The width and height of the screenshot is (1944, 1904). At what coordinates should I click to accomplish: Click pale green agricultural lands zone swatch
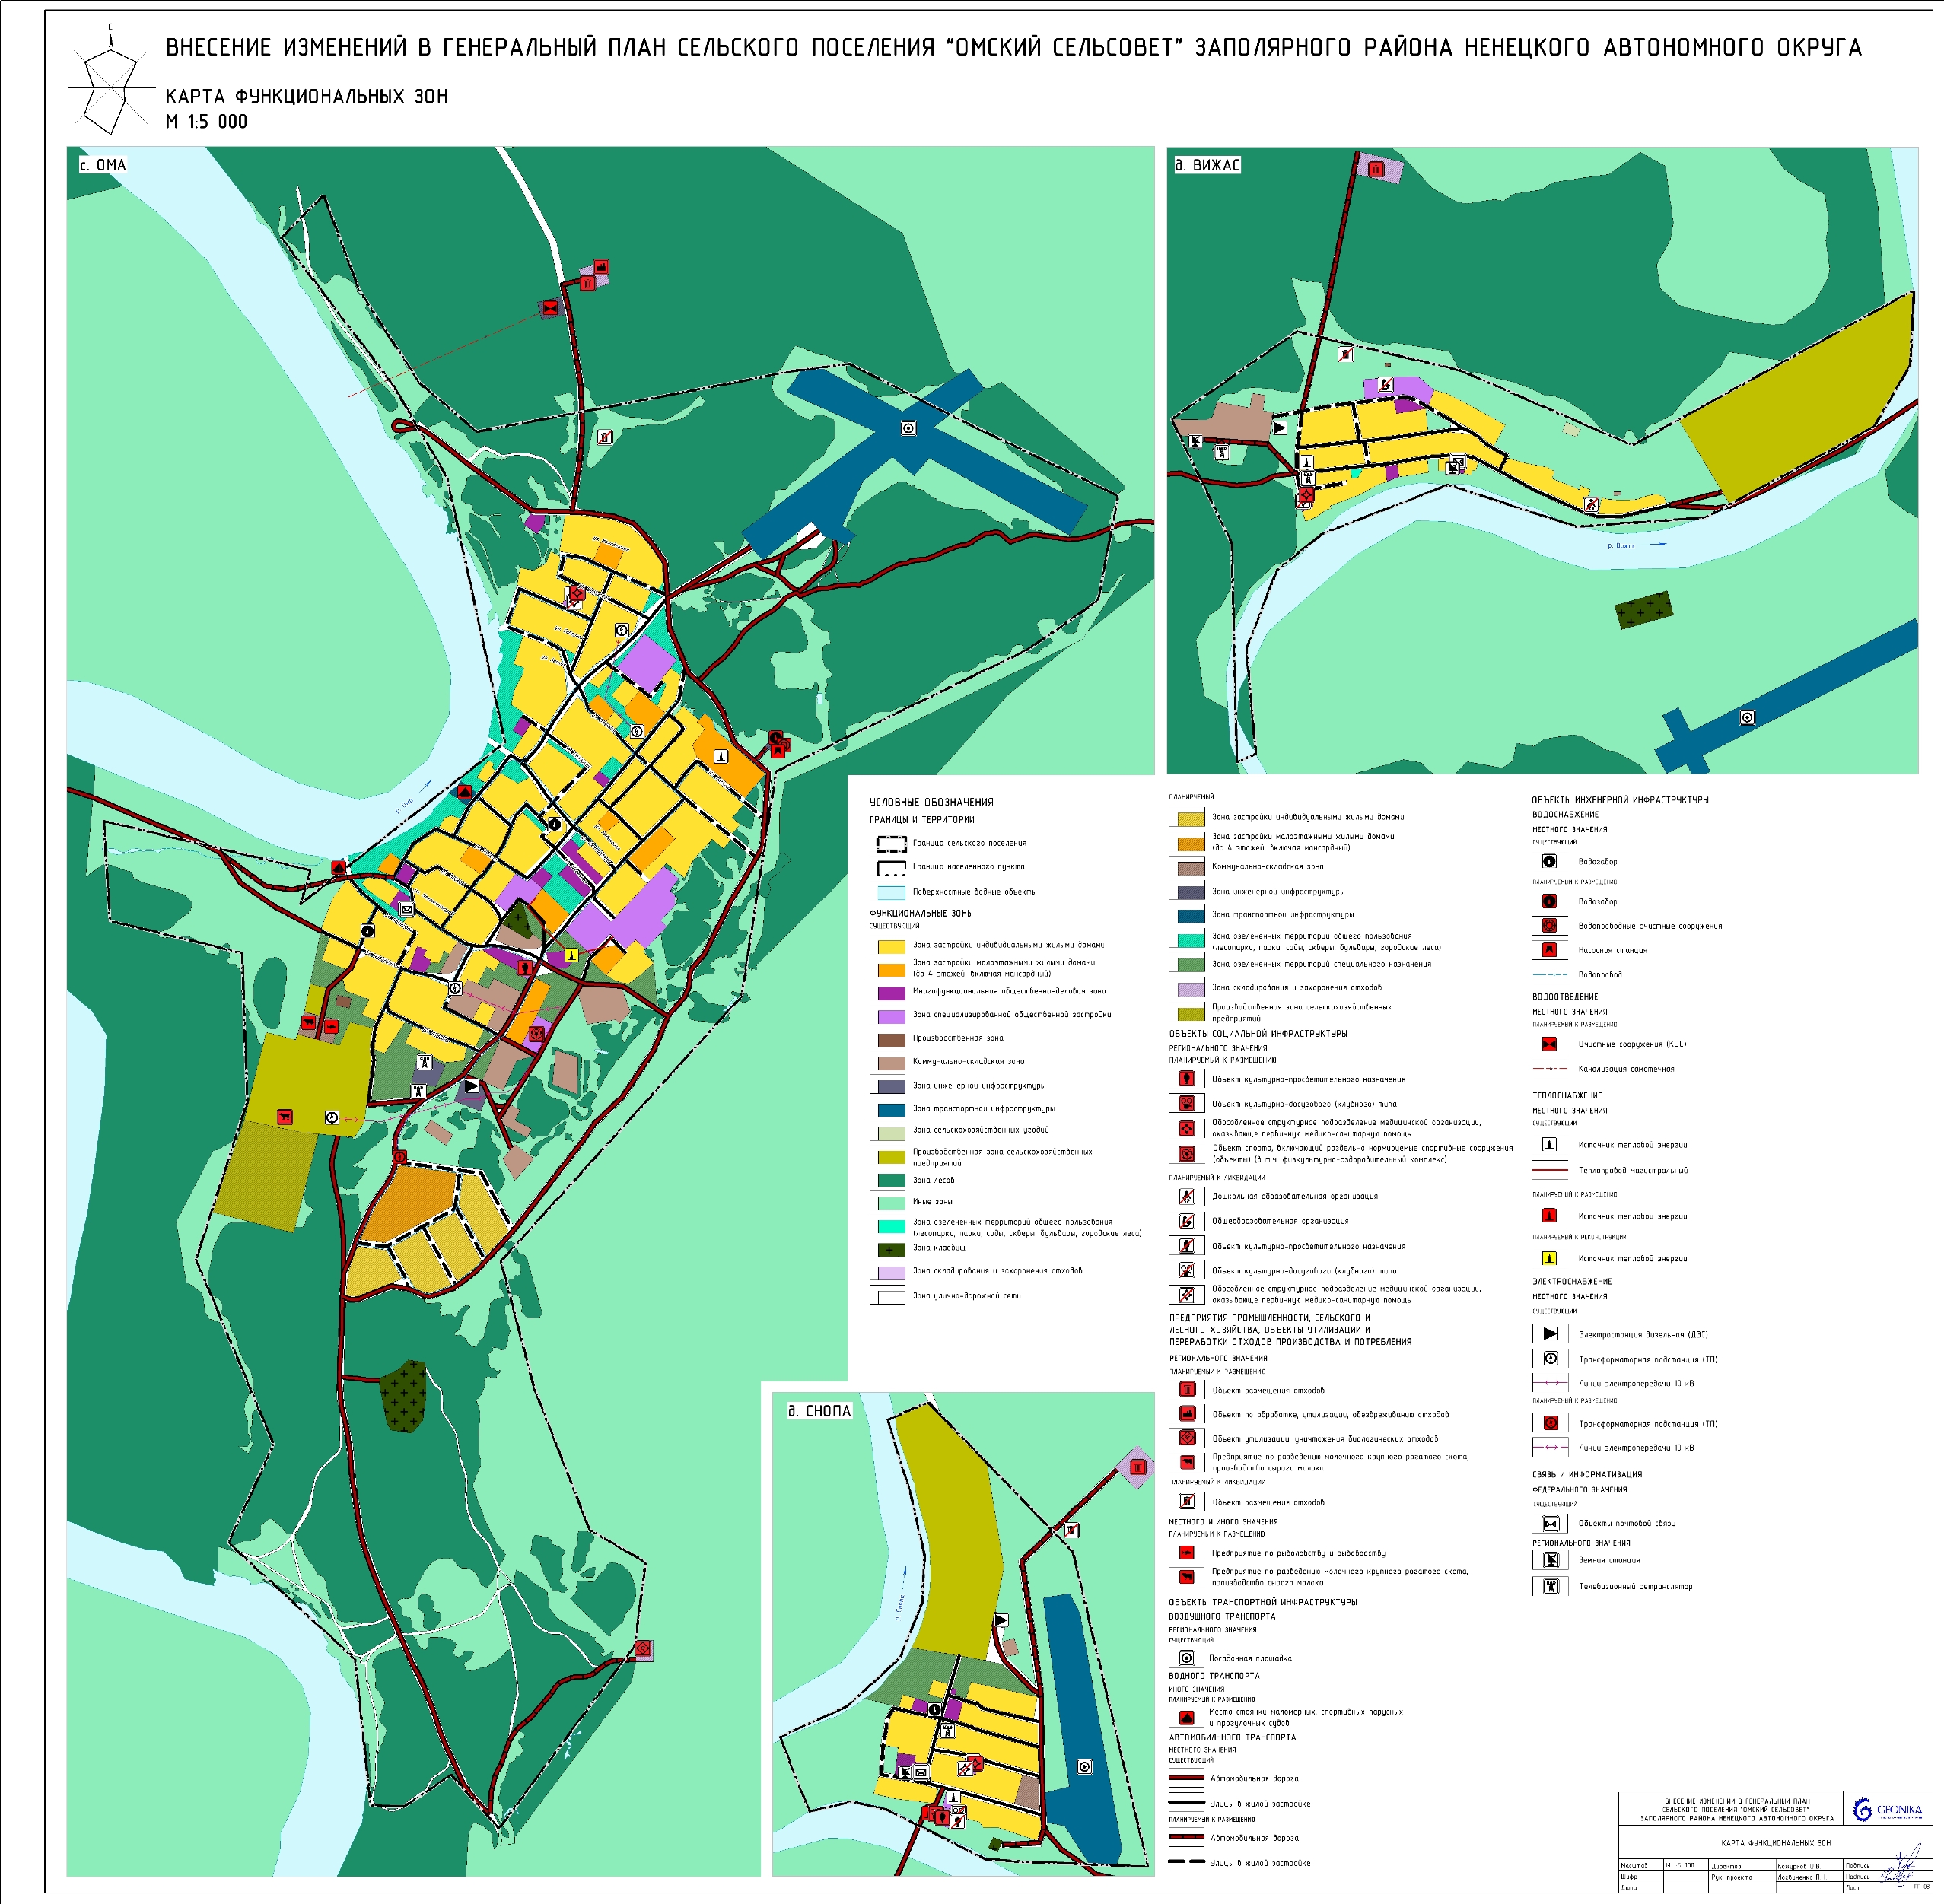click(x=891, y=1133)
